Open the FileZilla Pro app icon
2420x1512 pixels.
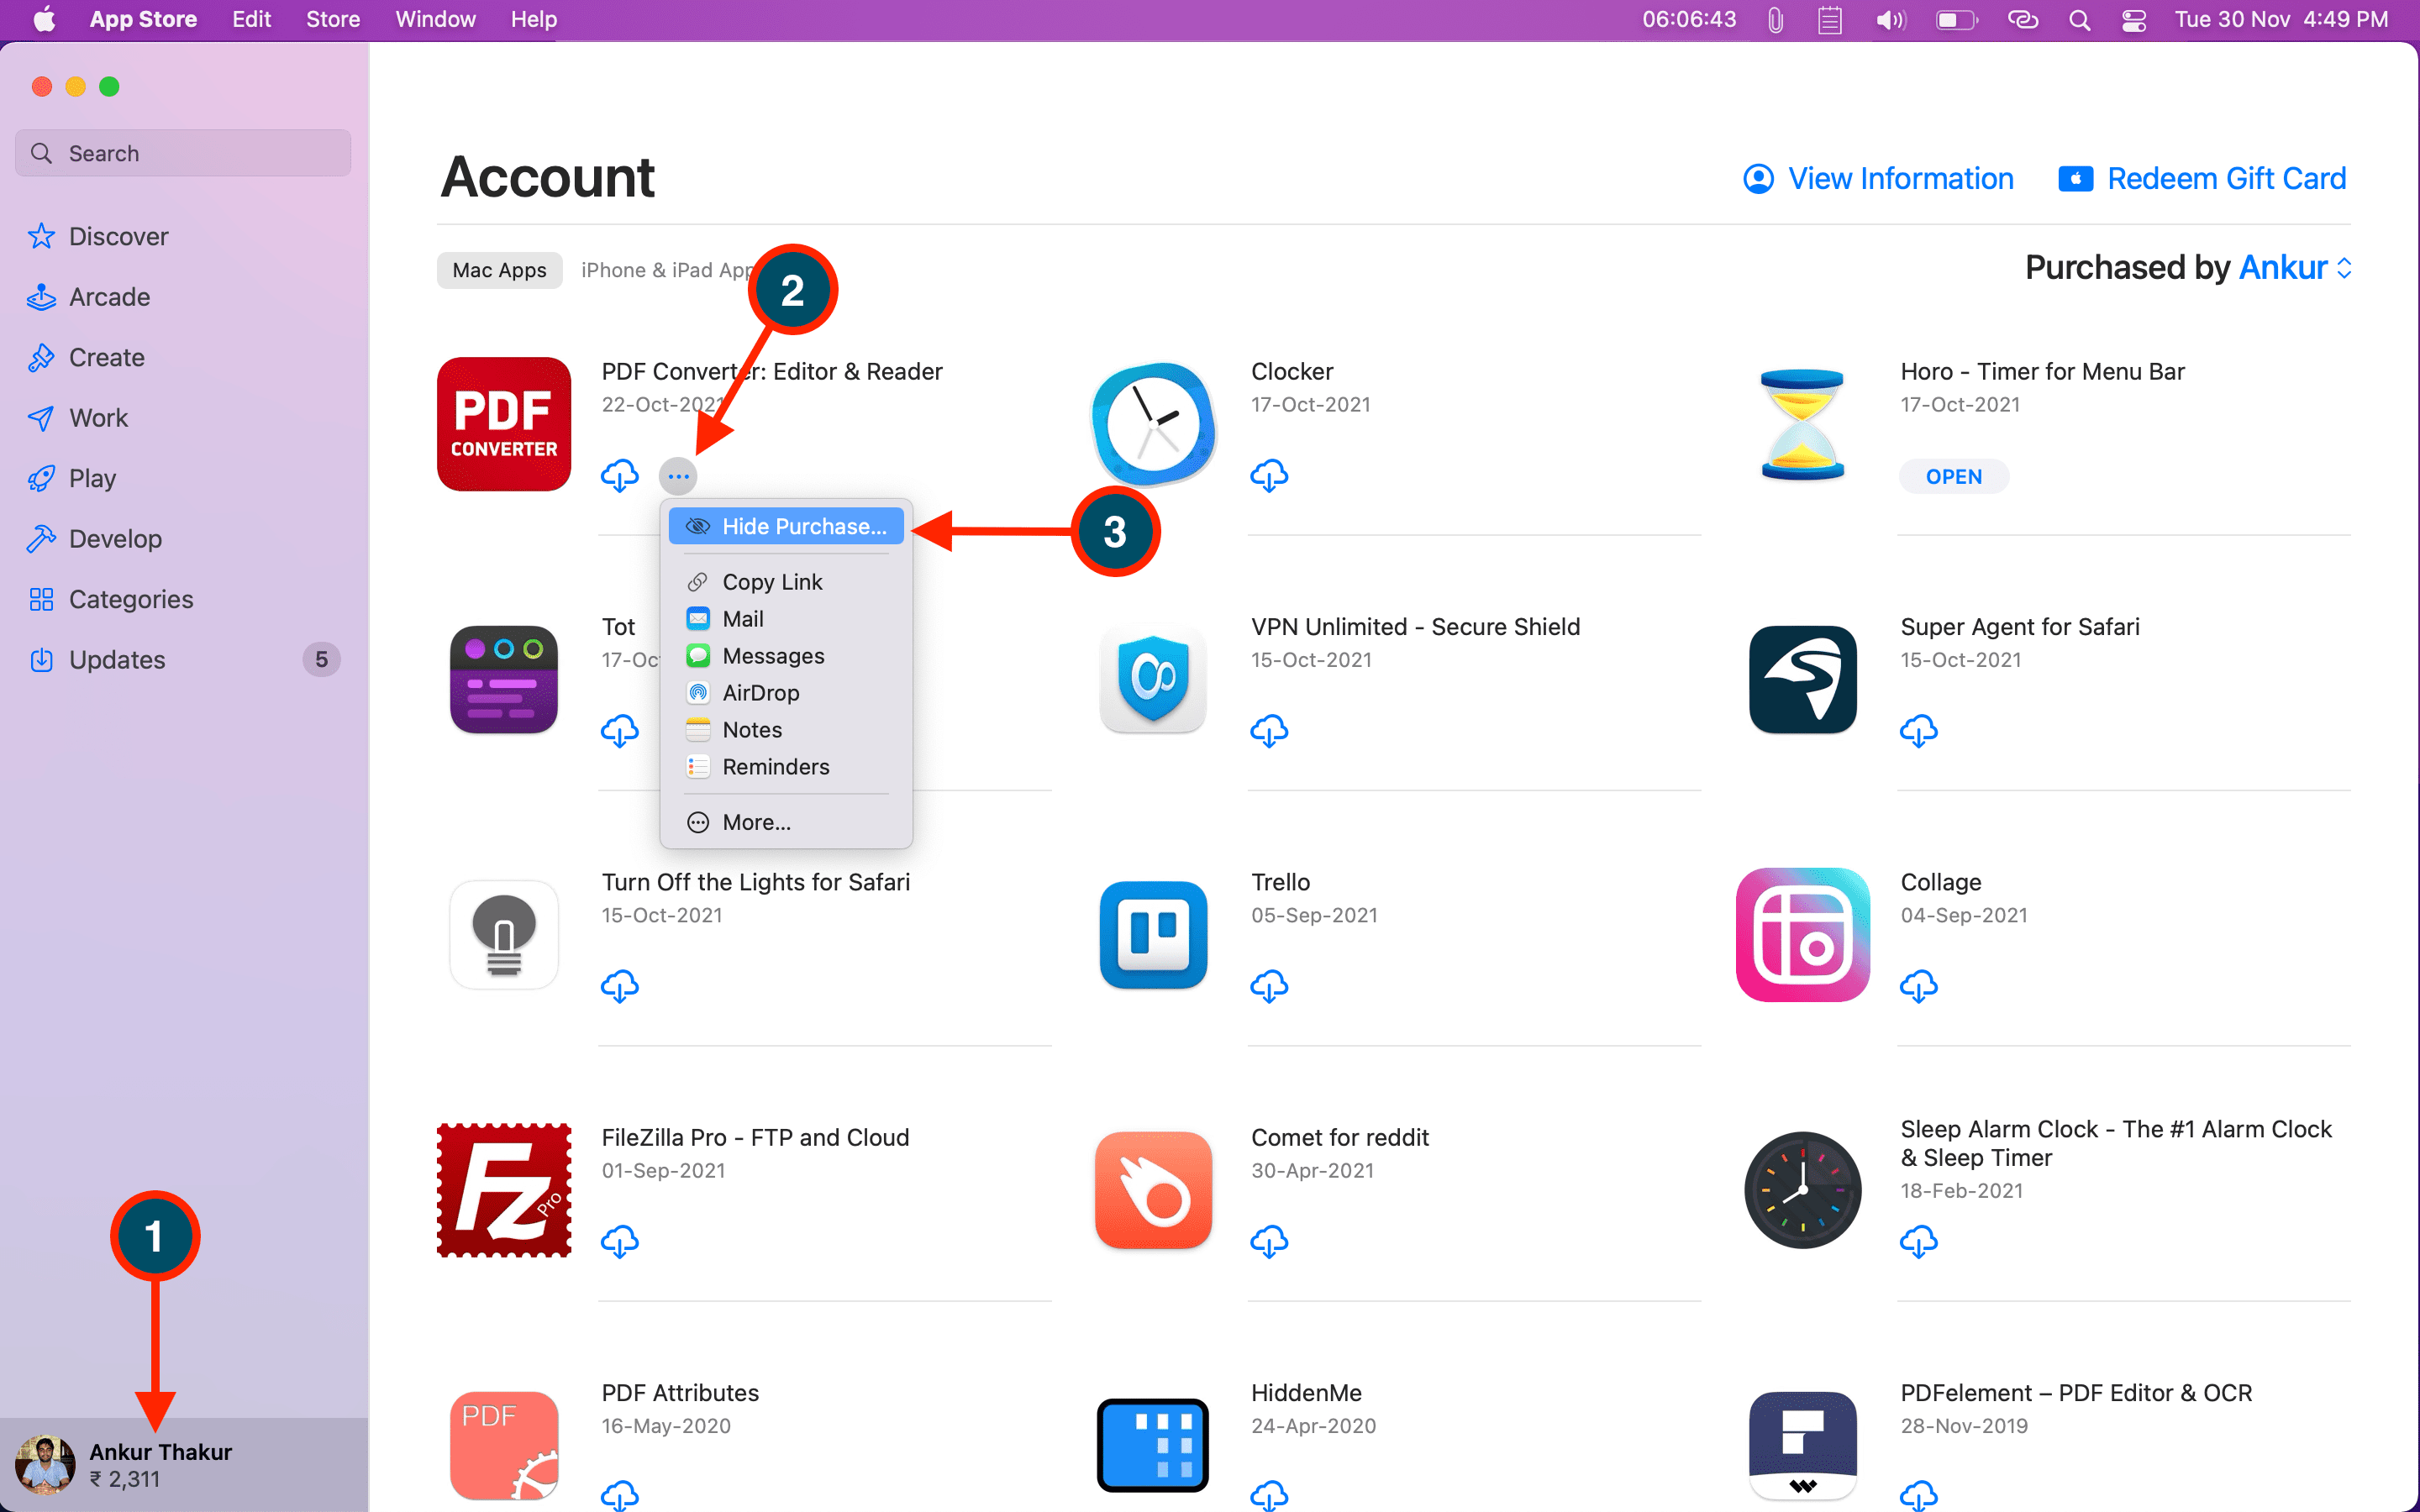click(504, 1190)
